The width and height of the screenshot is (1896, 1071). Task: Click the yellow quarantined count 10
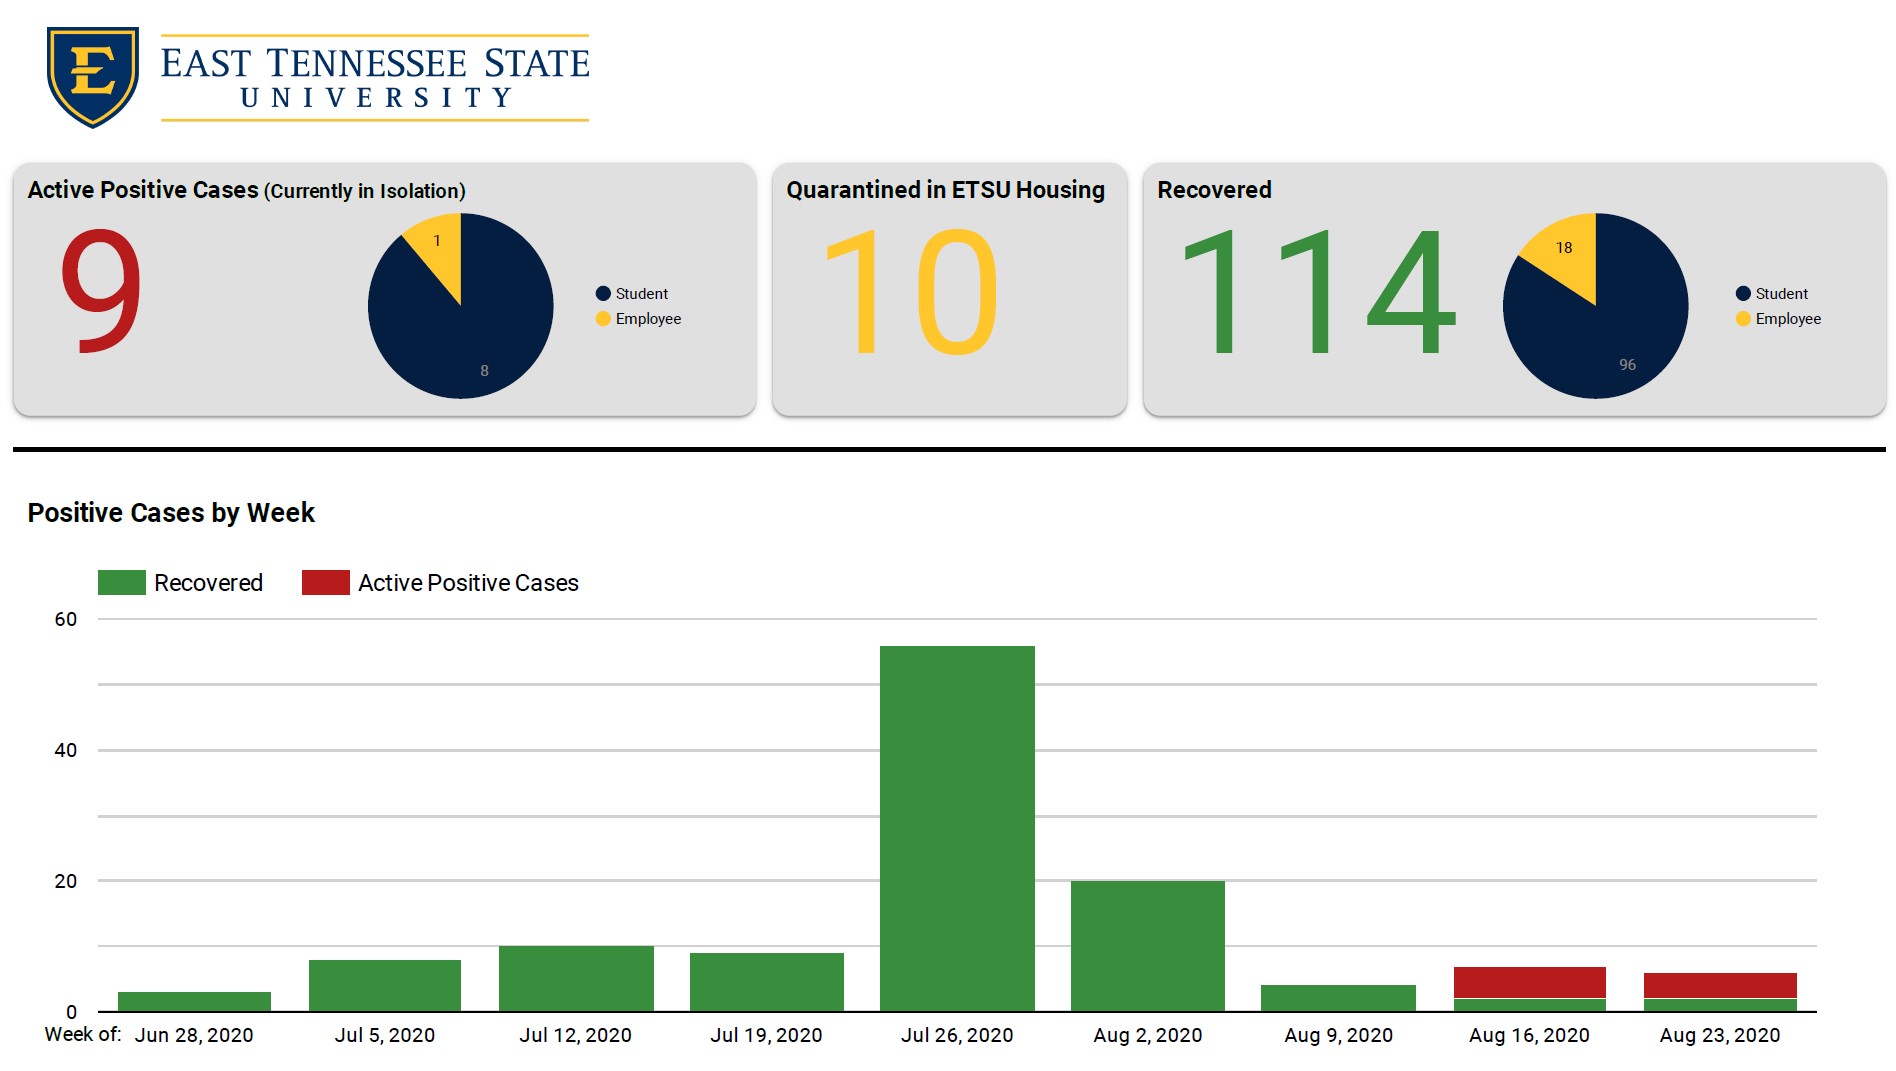click(911, 291)
